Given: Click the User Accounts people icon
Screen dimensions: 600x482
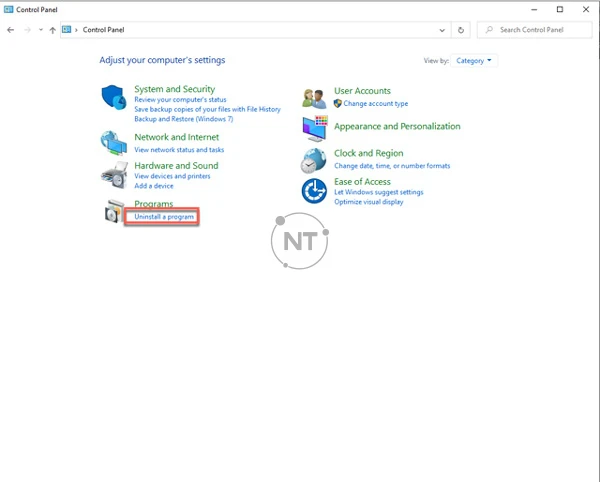Looking at the screenshot, I should (x=315, y=97).
